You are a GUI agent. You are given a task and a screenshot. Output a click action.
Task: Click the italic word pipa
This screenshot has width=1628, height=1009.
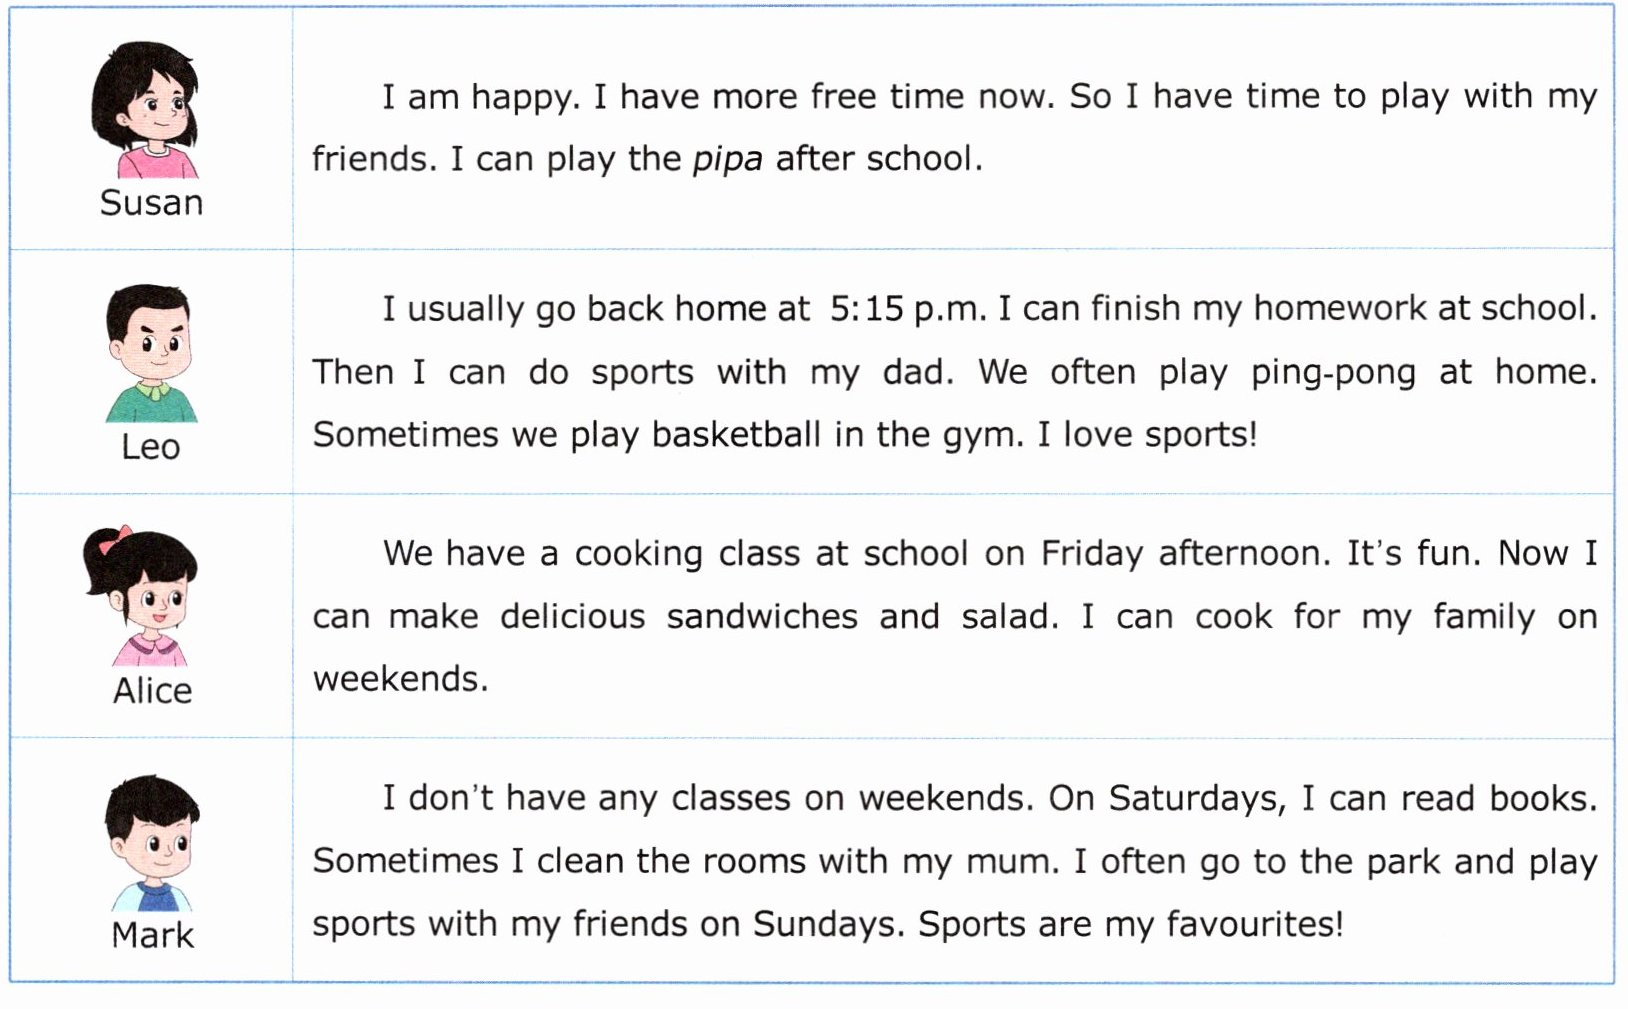[727, 160]
